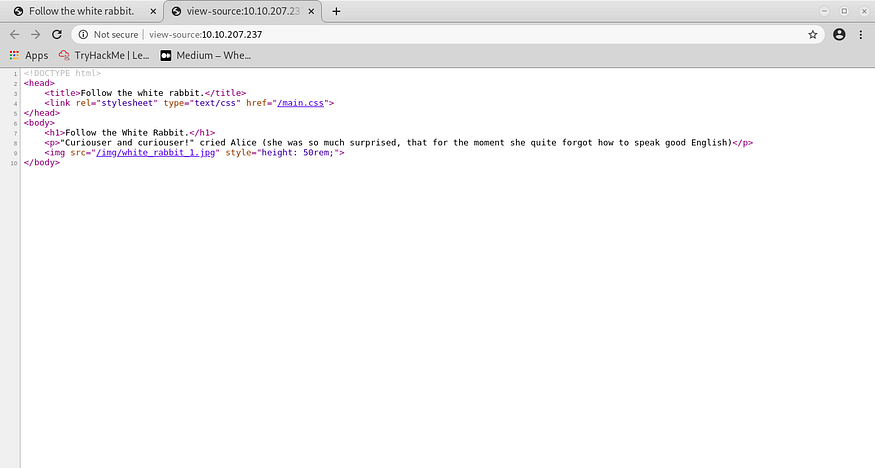Open the Chrome three-dot menu
Screen dimensions: 875x468
click(860, 35)
